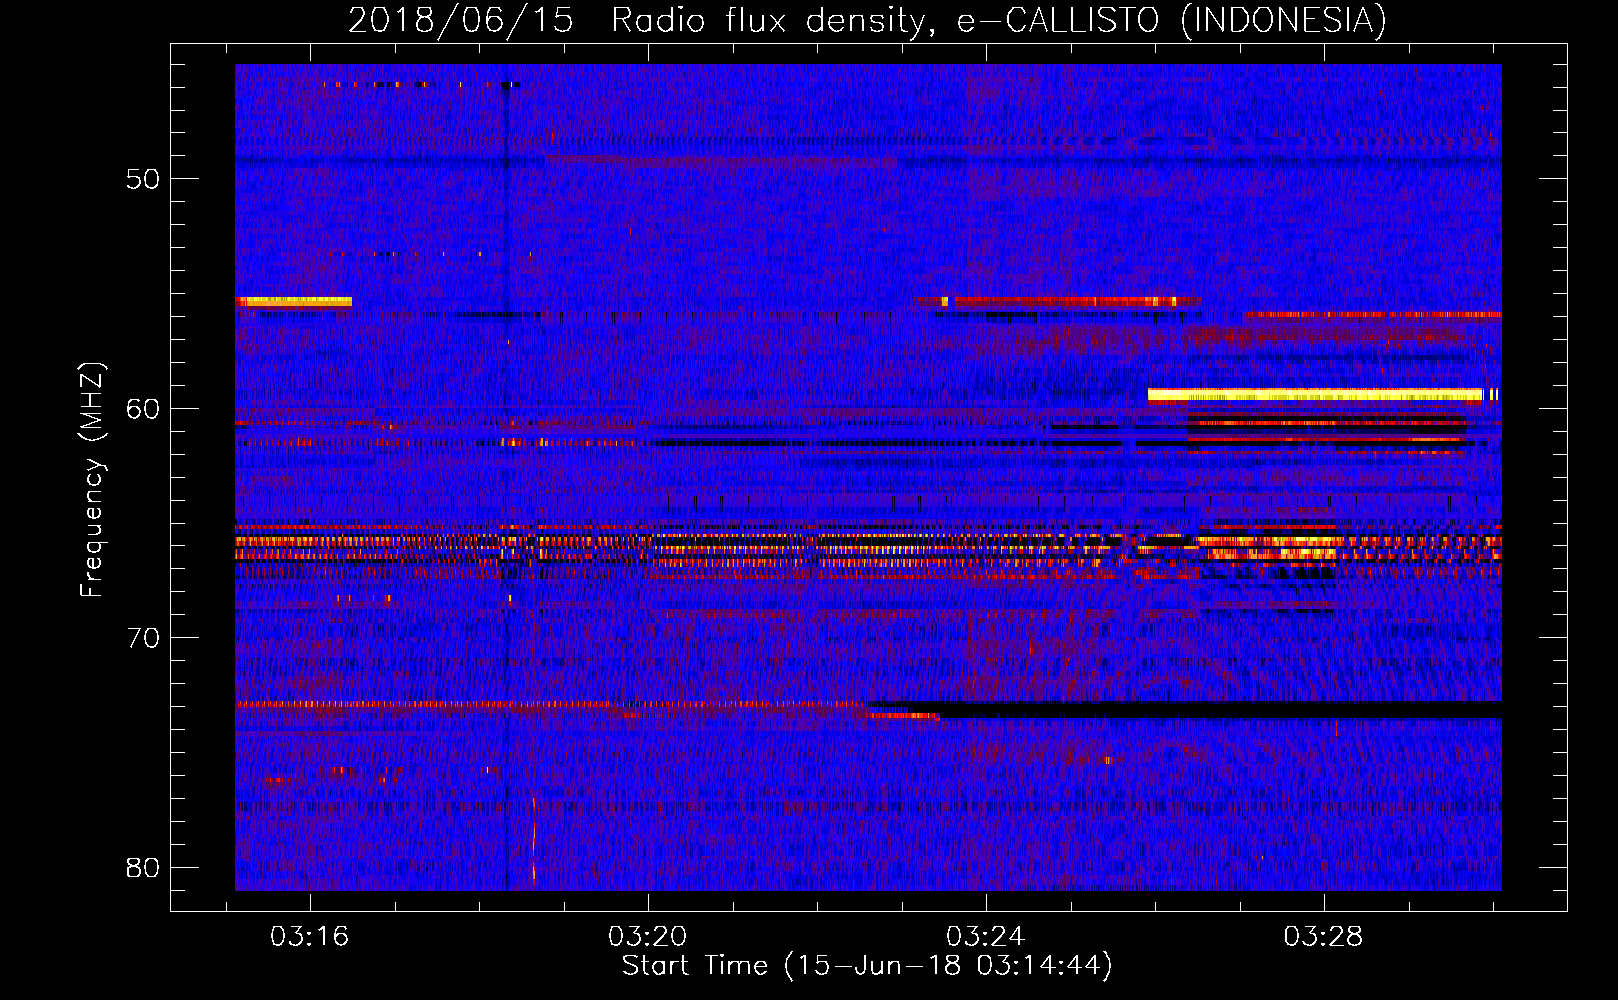1618x1000 pixels.
Task: Select the 'Frequency (MHZ)' y-axis label
Action: [x=91, y=480]
